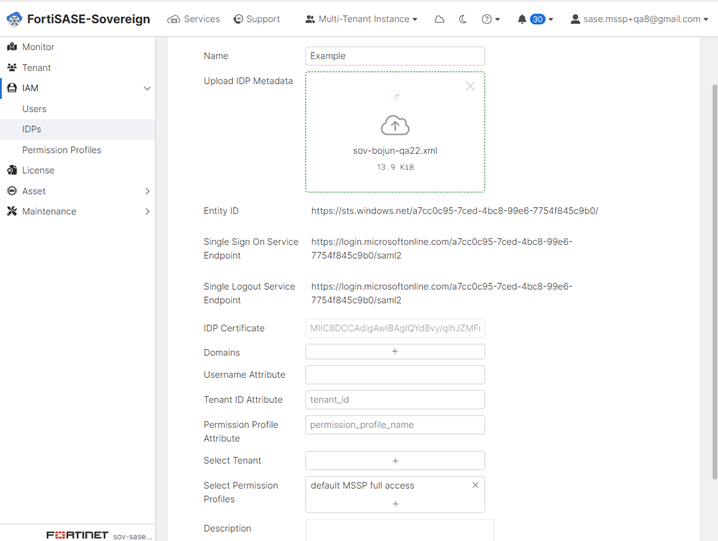Remove default MSSP full access profile
718x541 pixels.
coord(475,485)
